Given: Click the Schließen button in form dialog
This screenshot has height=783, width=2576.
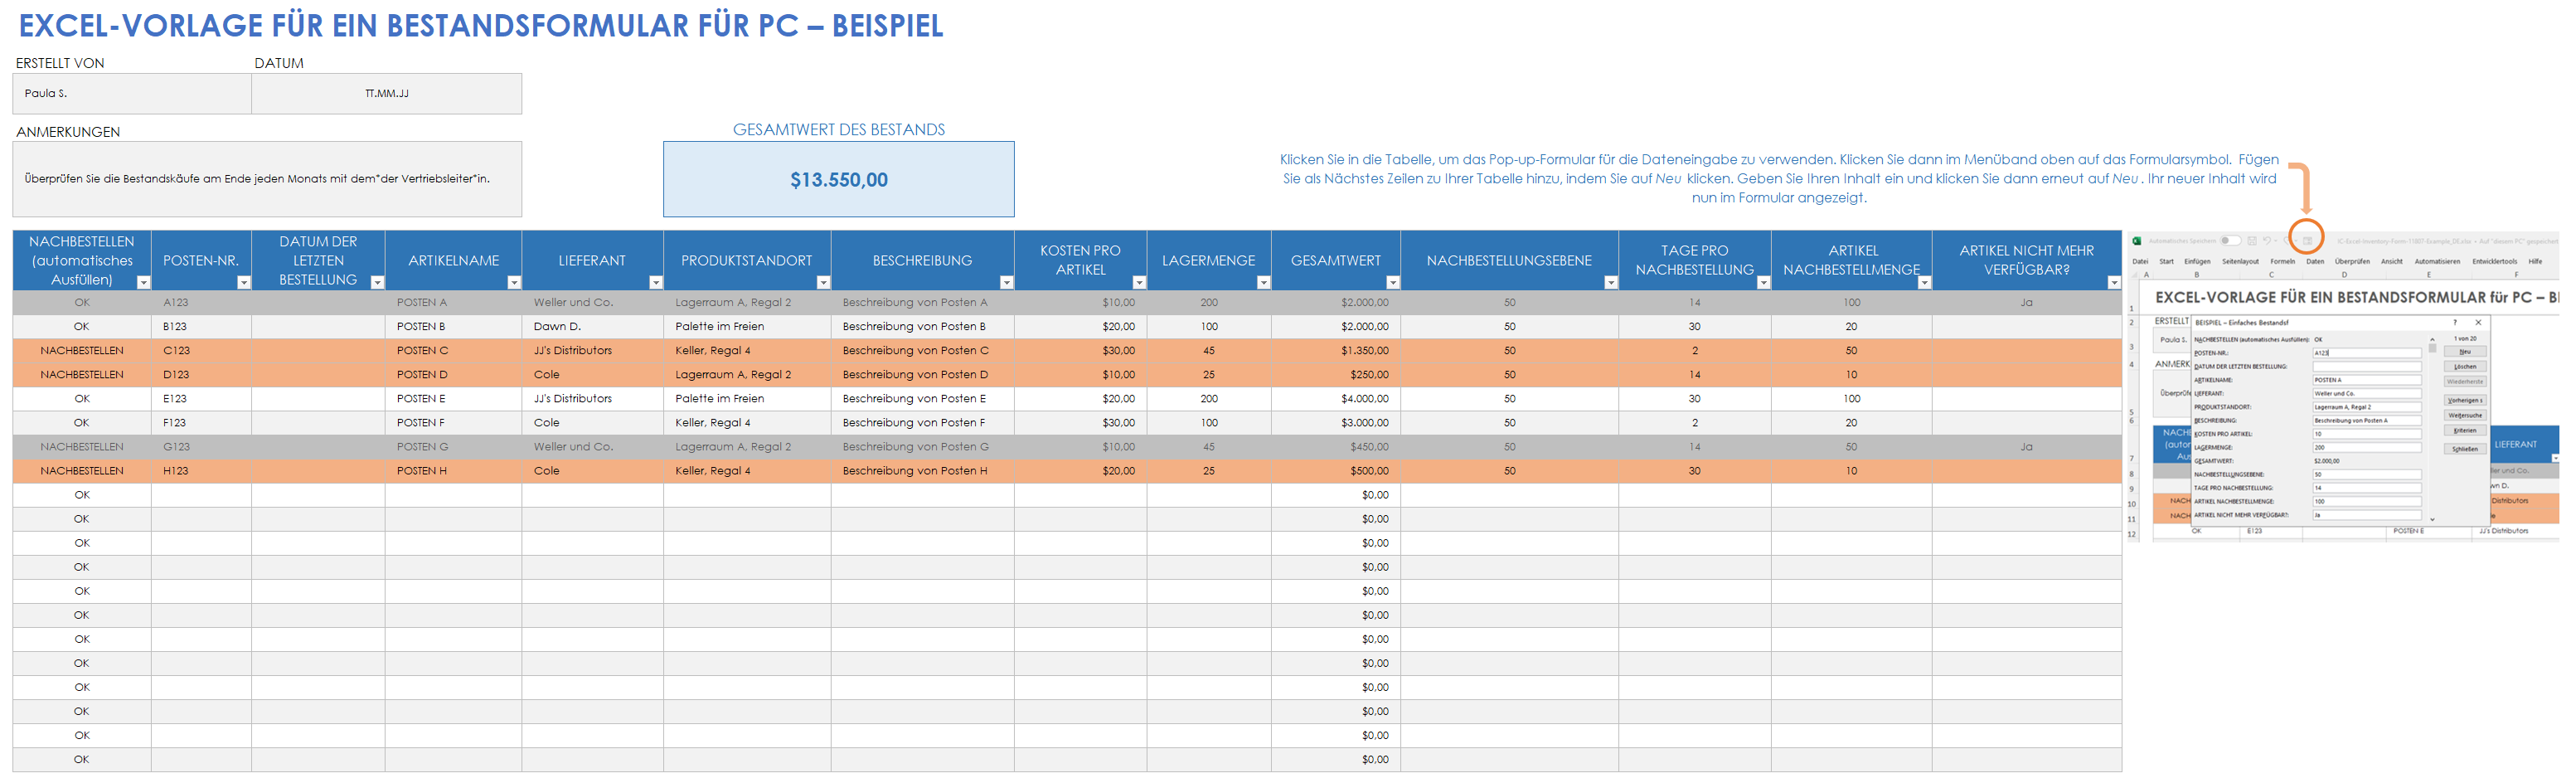Looking at the screenshot, I should 2466,449.
